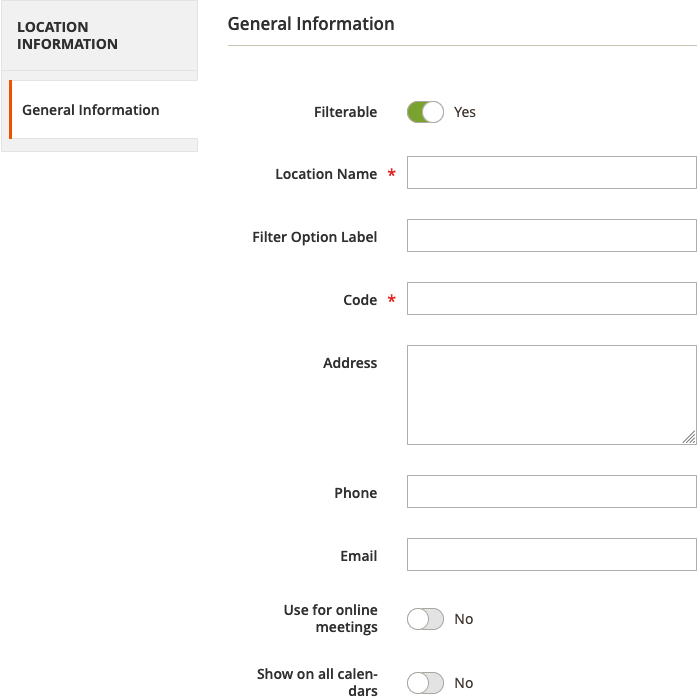Click inside the Address text area

(x=551, y=394)
